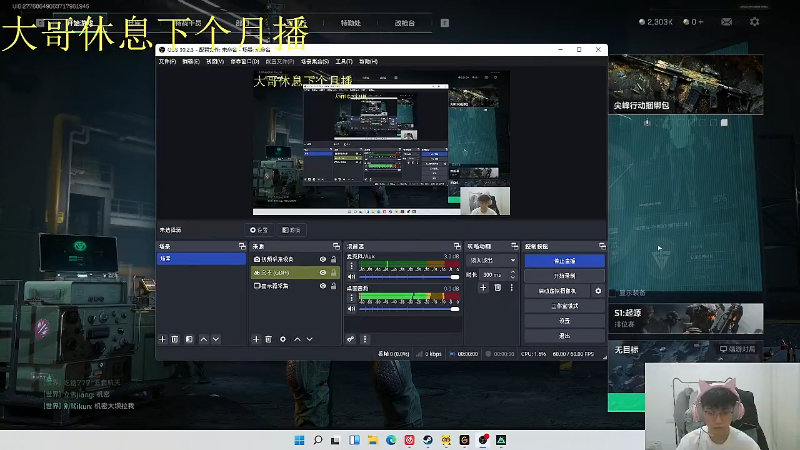Screen dimensions: 800x450
Task: Click 开始录制 to start recording
Action: pyautogui.click(x=564, y=276)
